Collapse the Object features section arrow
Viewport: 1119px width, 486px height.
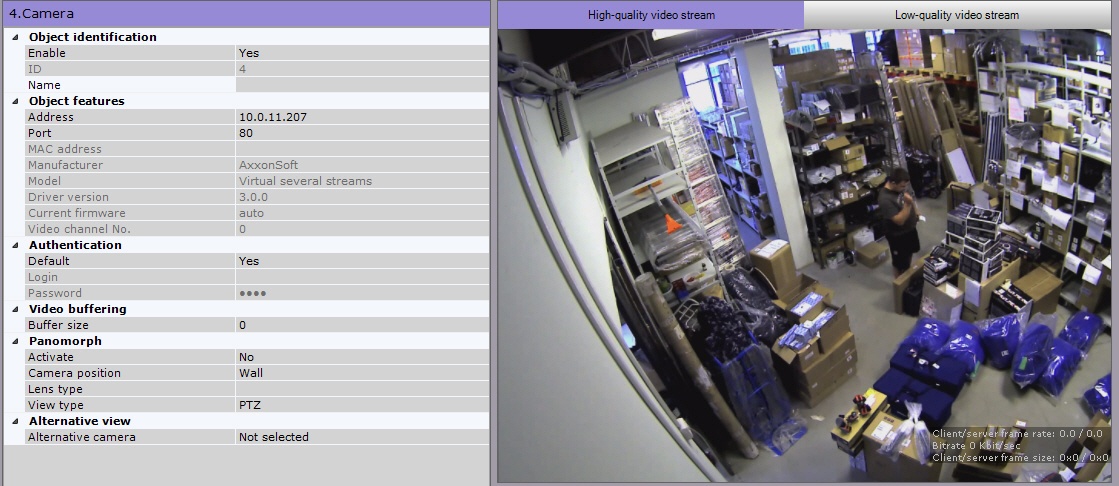[x=15, y=101]
